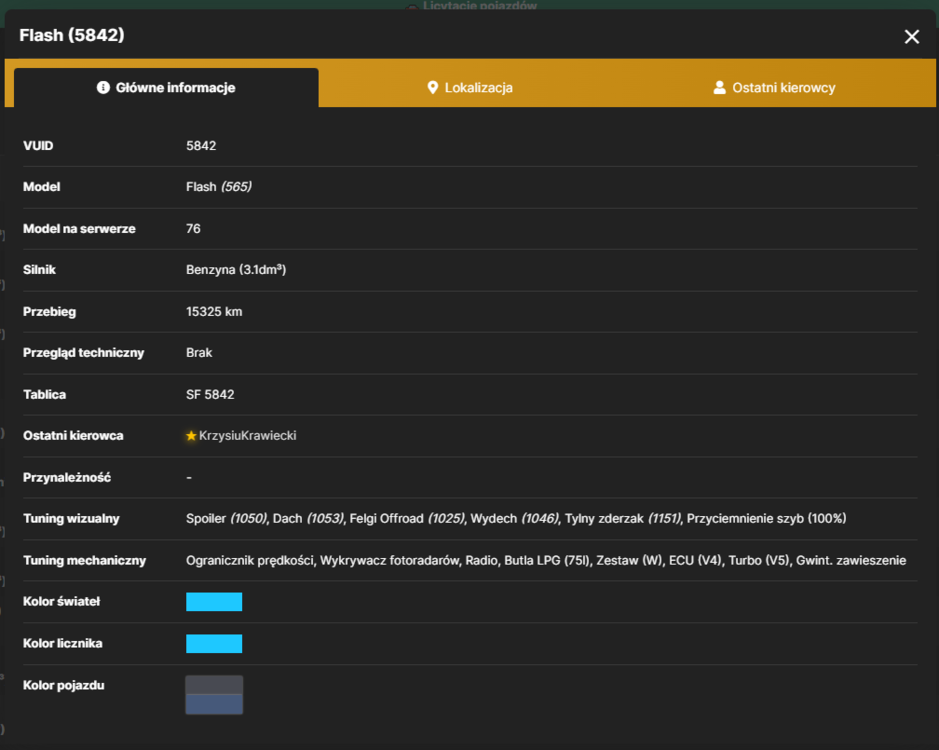Click the map pin icon in Lokalizacja tab

click(x=432, y=87)
